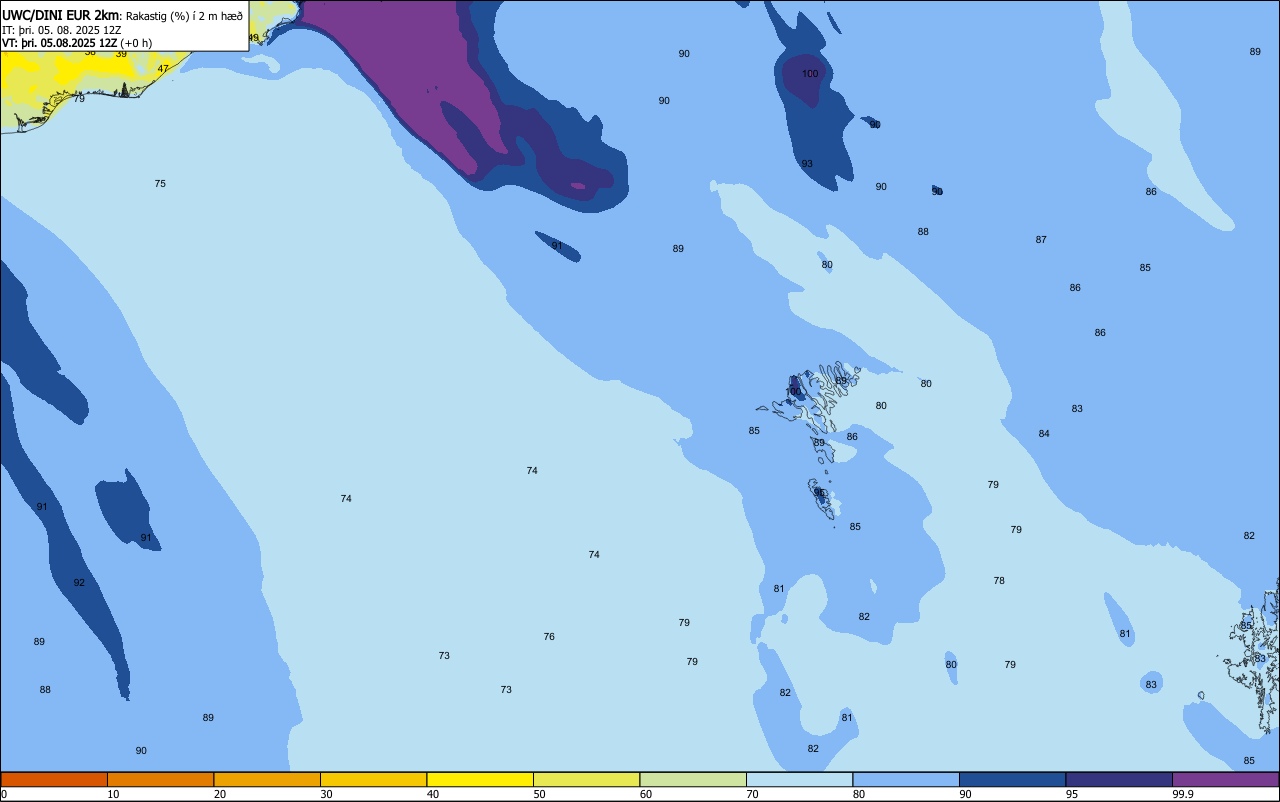This screenshot has width=1280, height=802.
Task: Click the pale blue 70–80 legend swatch
Action: (x=799, y=779)
